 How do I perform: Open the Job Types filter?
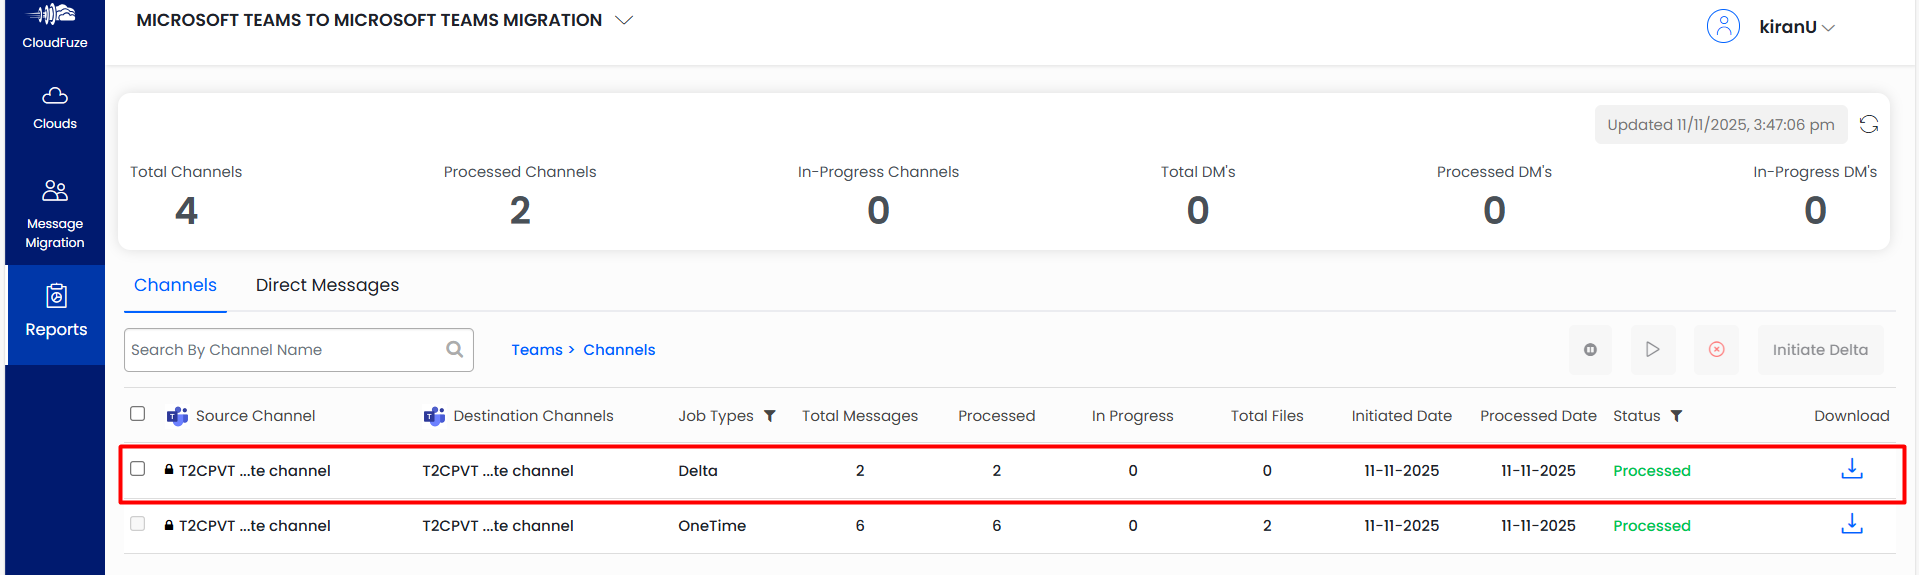tap(770, 416)
